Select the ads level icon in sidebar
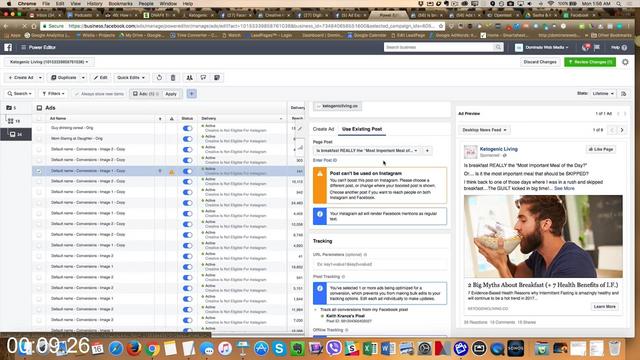Viewport: 640px width, 360px height. (13, 134)
